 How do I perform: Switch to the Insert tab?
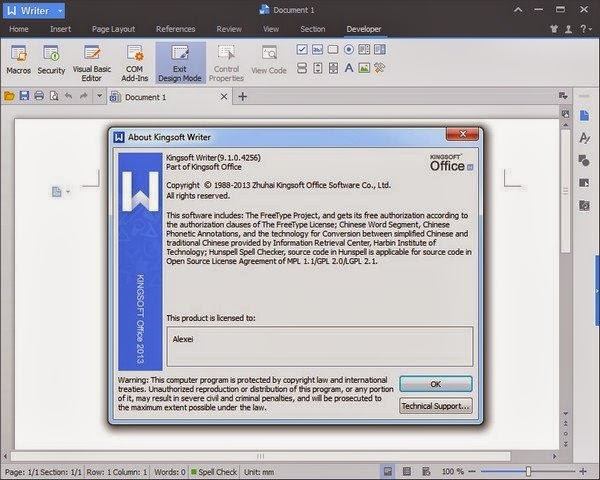tap(60, 29)
